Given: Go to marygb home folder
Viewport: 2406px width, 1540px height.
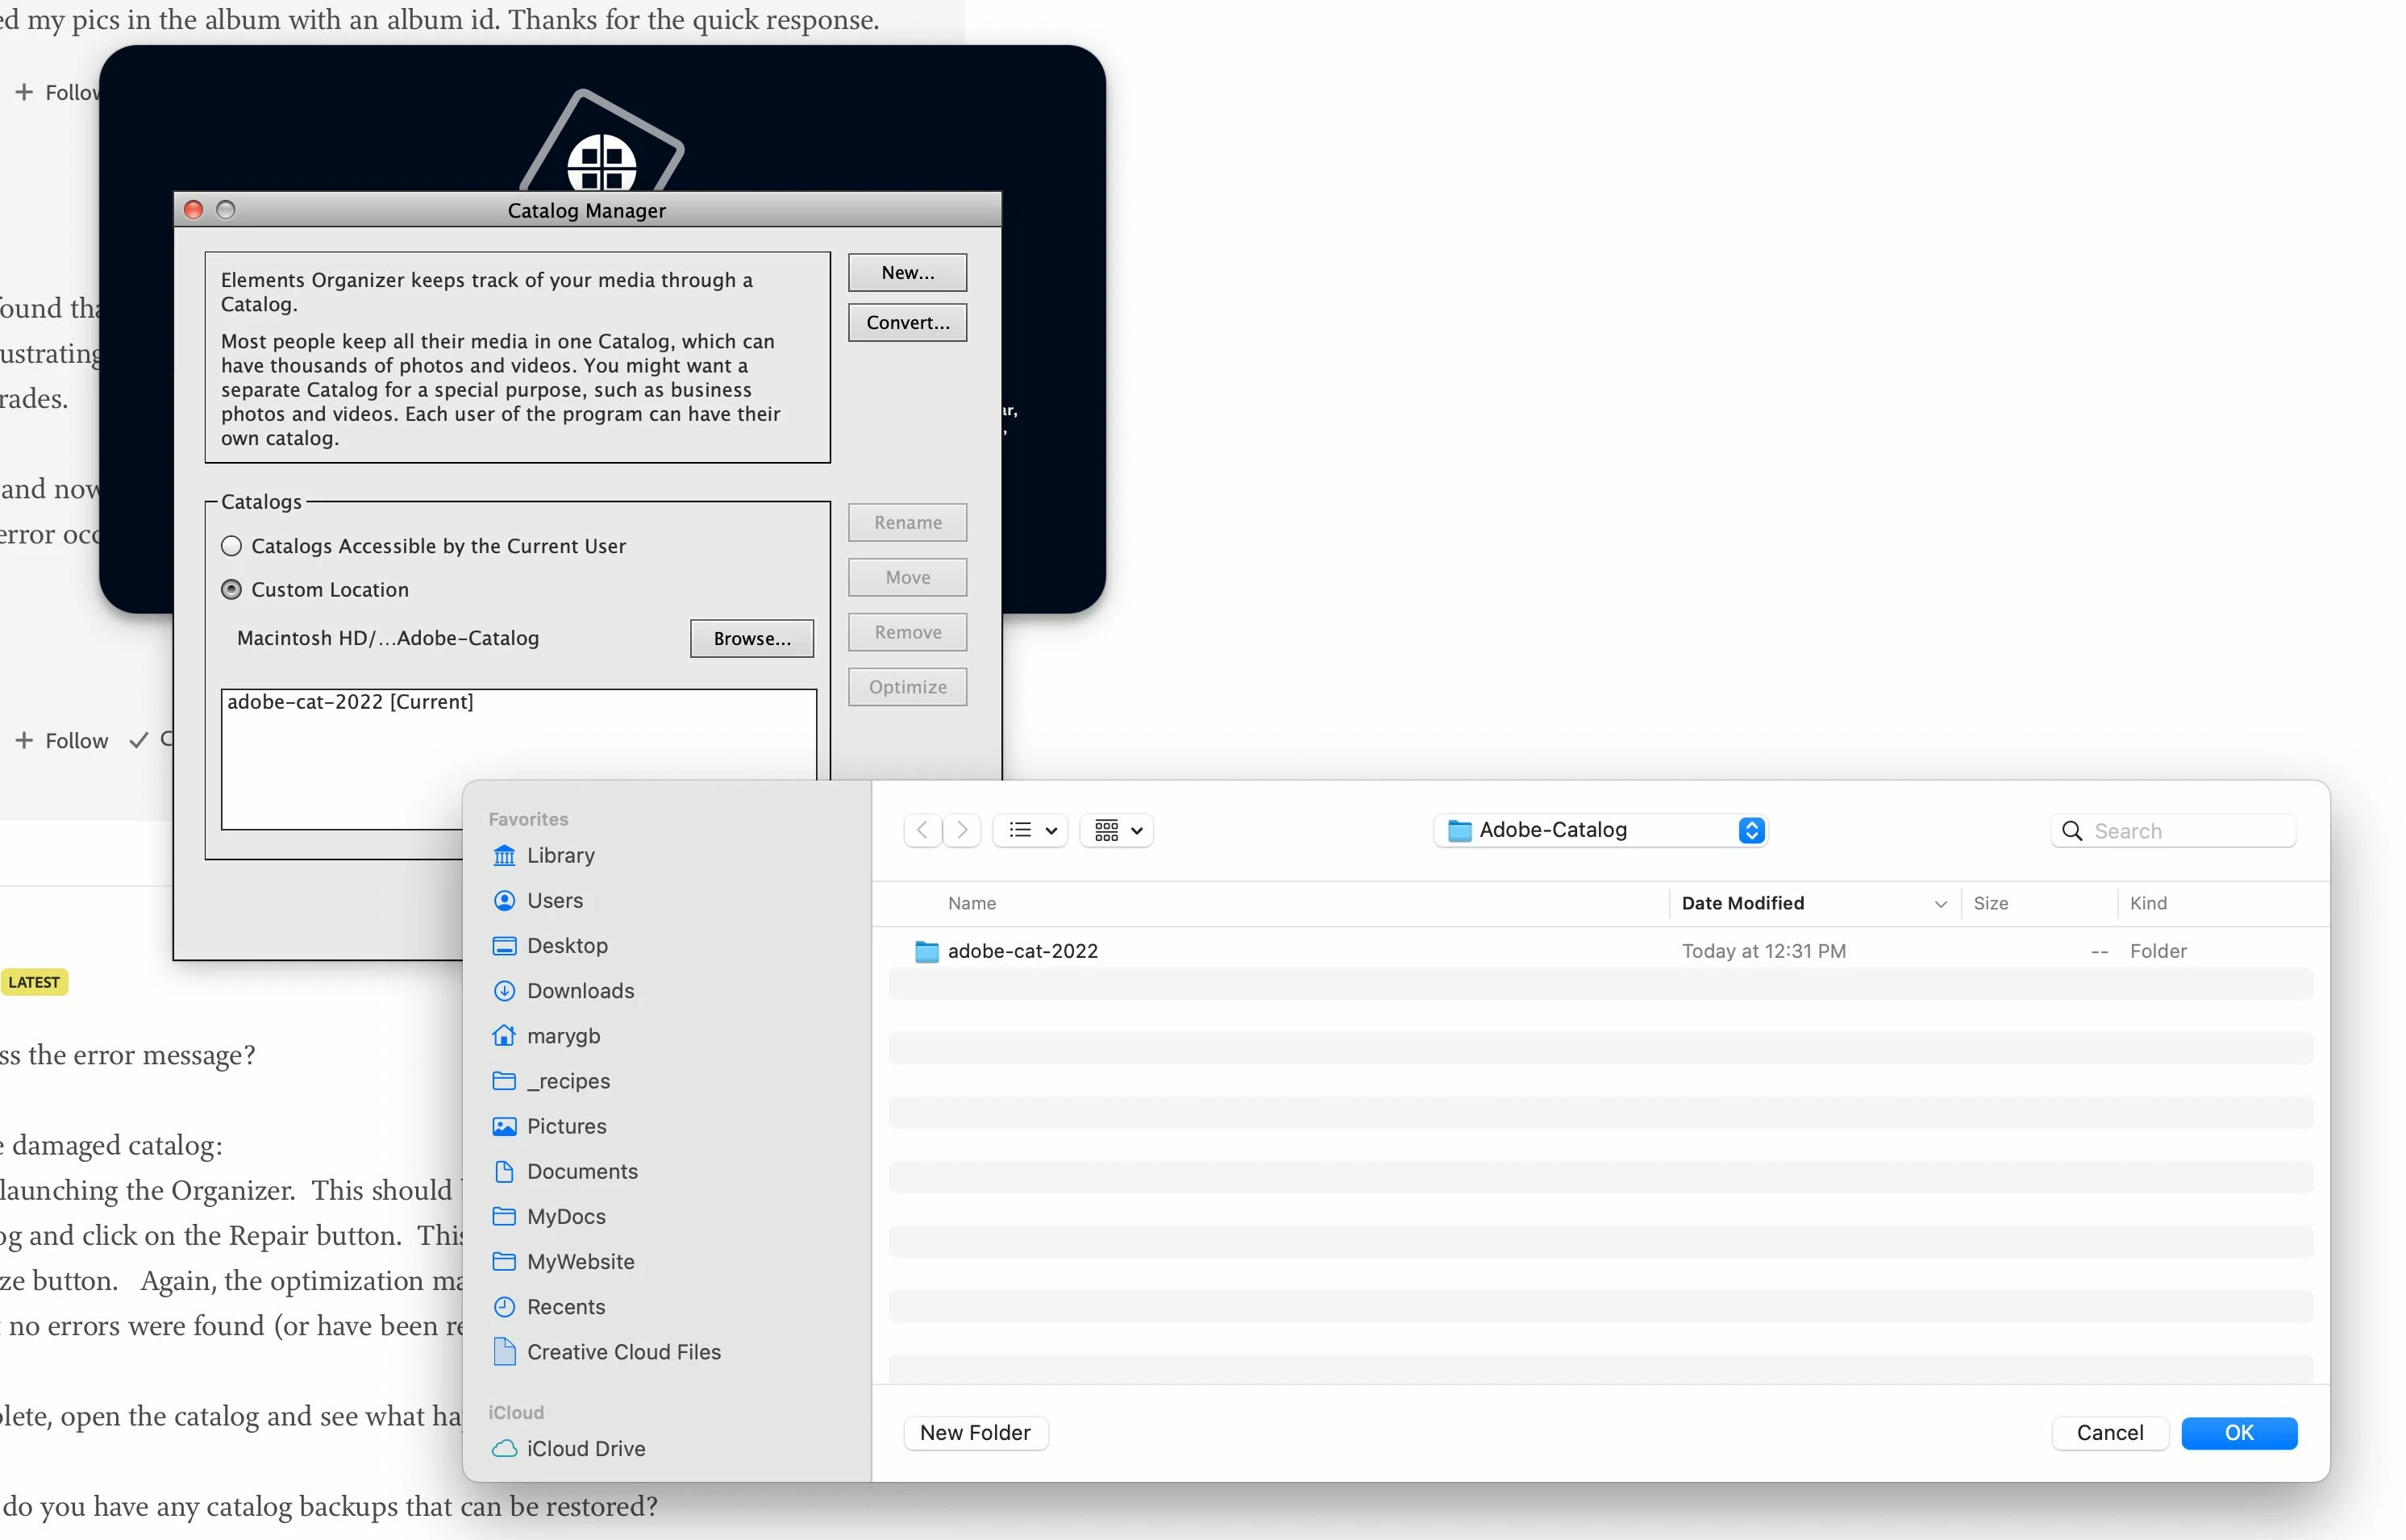Looking at the screenshot, I should (563, 1036).
